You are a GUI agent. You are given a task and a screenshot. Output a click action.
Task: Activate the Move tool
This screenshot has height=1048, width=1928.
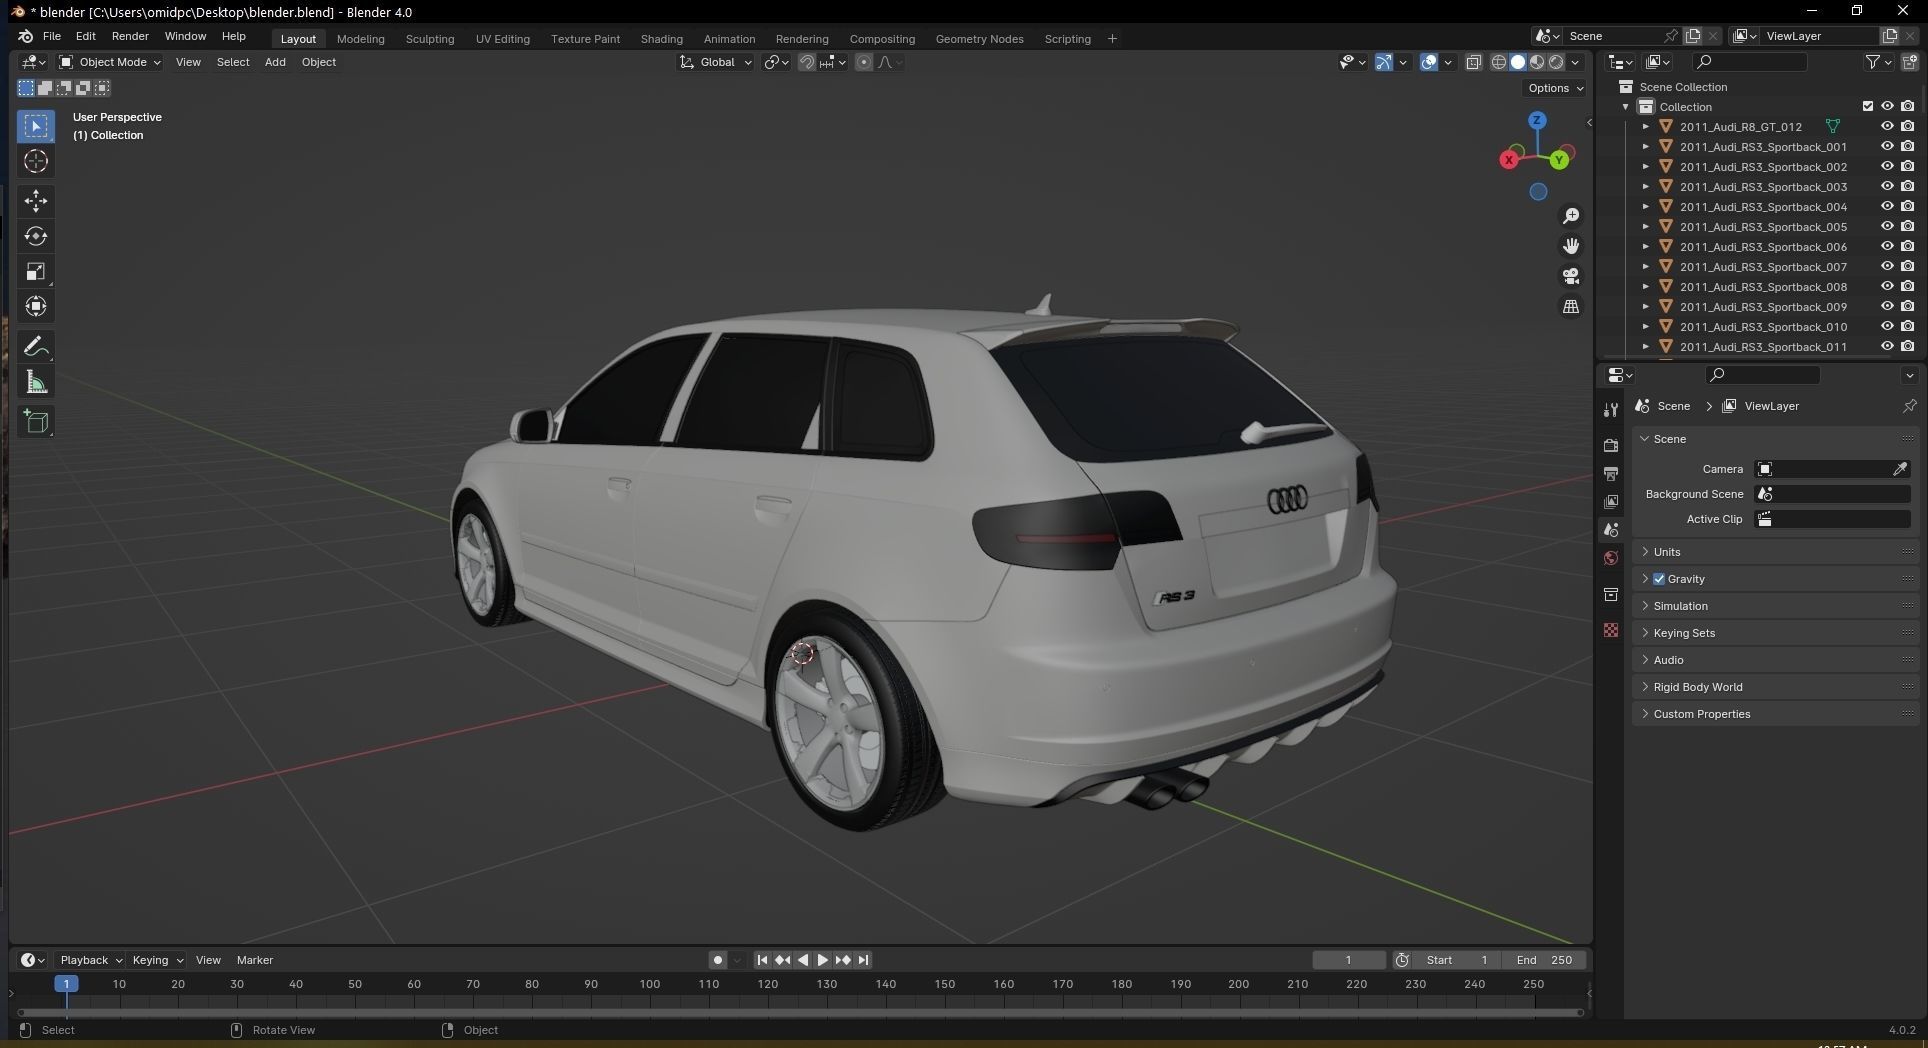point(36,201)
